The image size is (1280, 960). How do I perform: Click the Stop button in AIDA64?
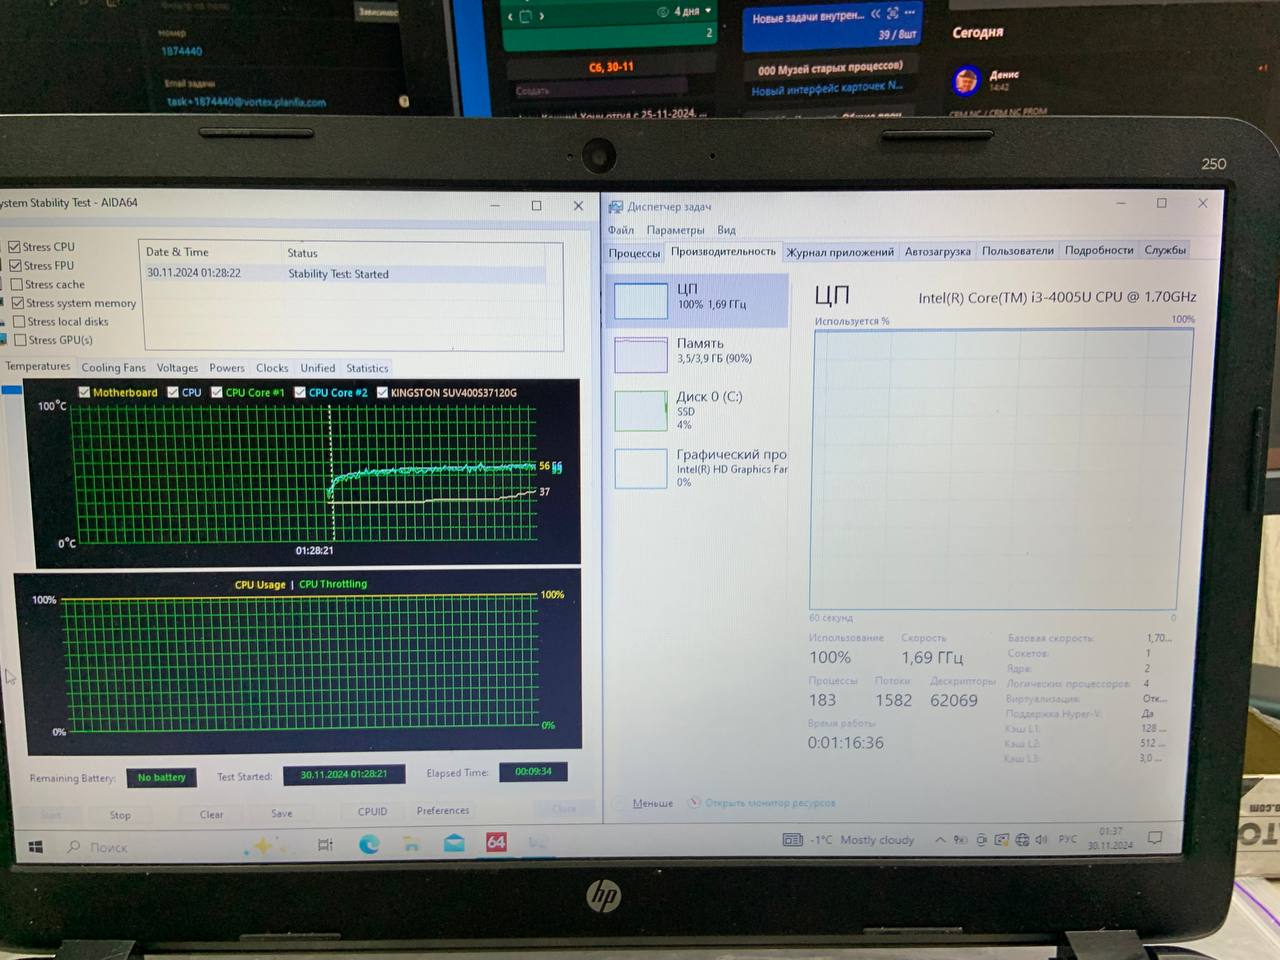120,815
